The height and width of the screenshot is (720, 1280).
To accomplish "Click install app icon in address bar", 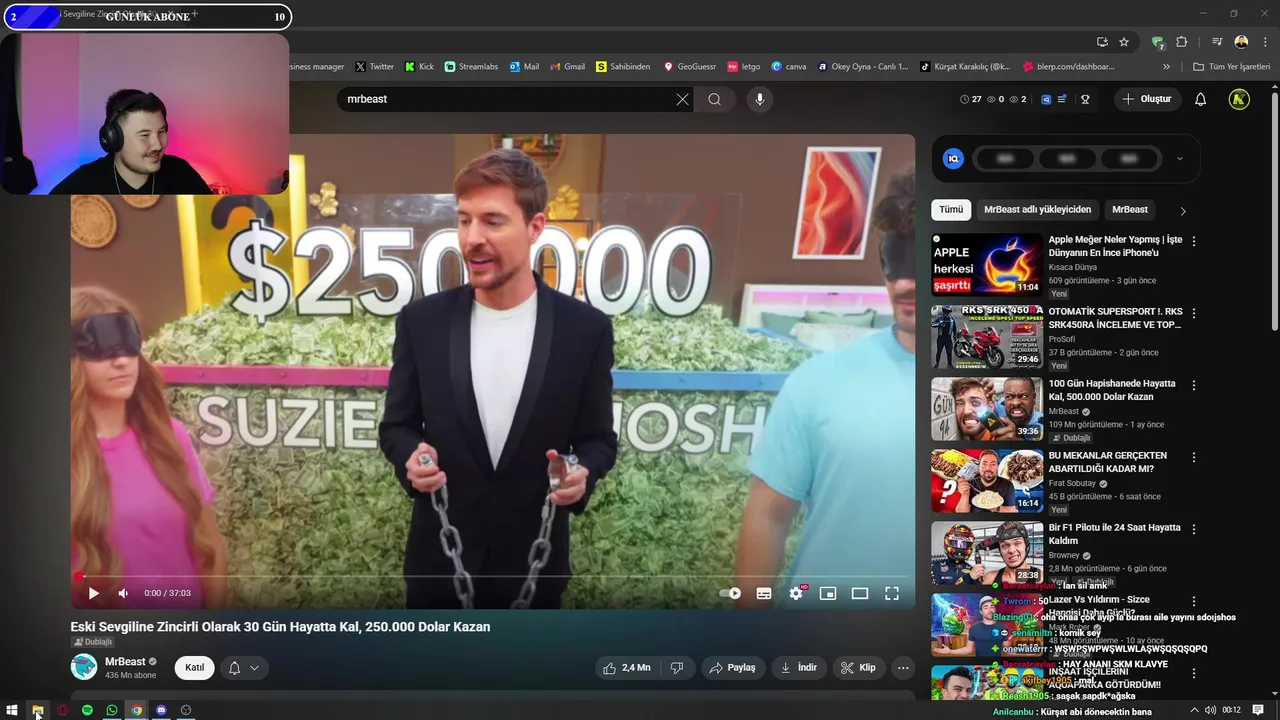I will (1102, 42).
